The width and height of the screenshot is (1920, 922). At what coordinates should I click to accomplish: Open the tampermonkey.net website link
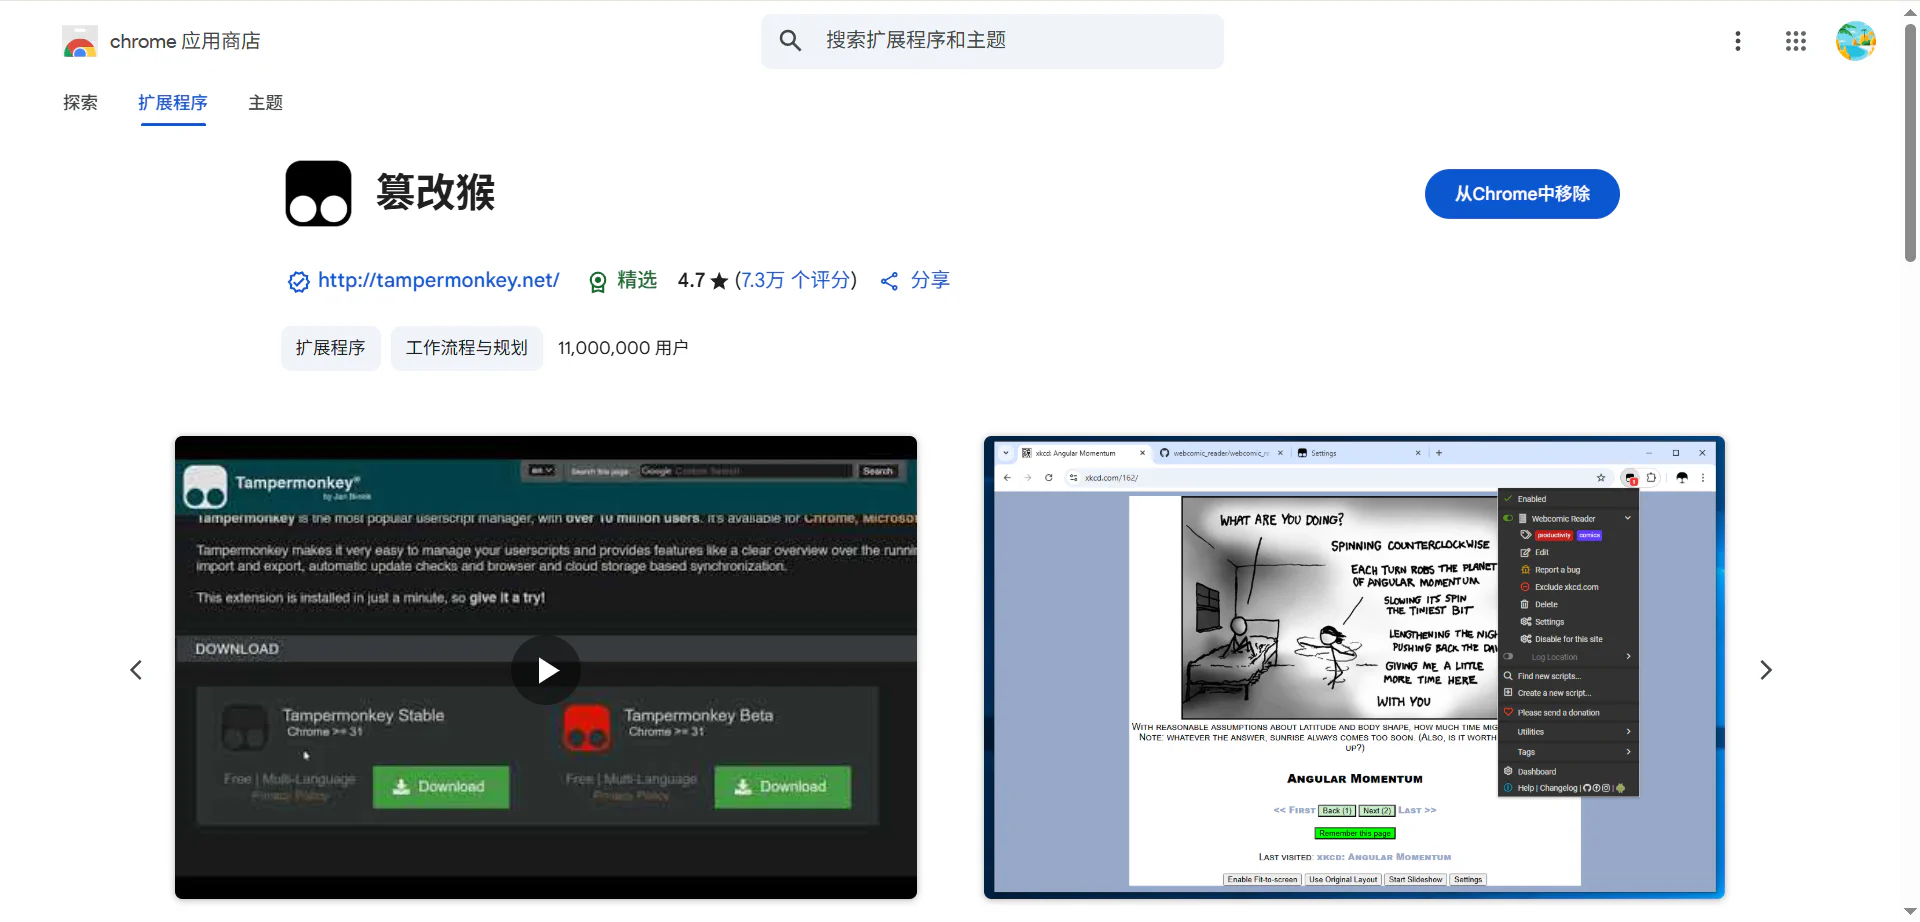click(x=438, y=281)
